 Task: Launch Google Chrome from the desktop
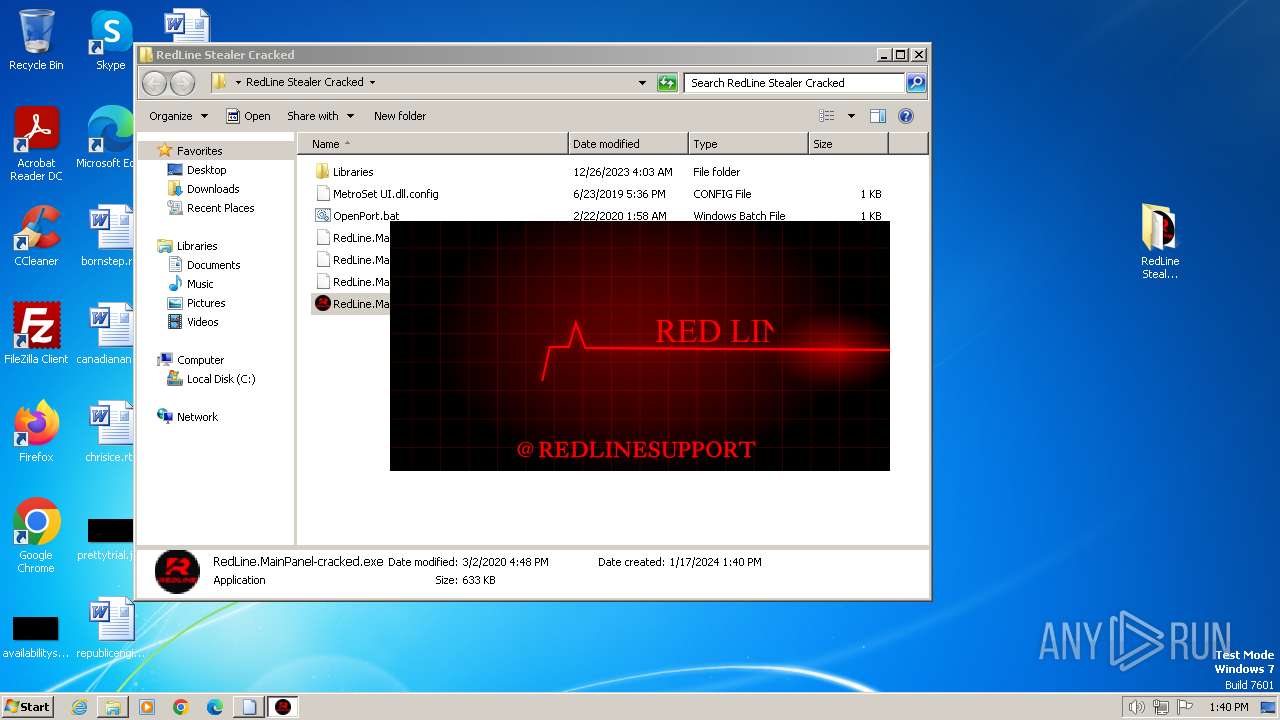point(36,536)
